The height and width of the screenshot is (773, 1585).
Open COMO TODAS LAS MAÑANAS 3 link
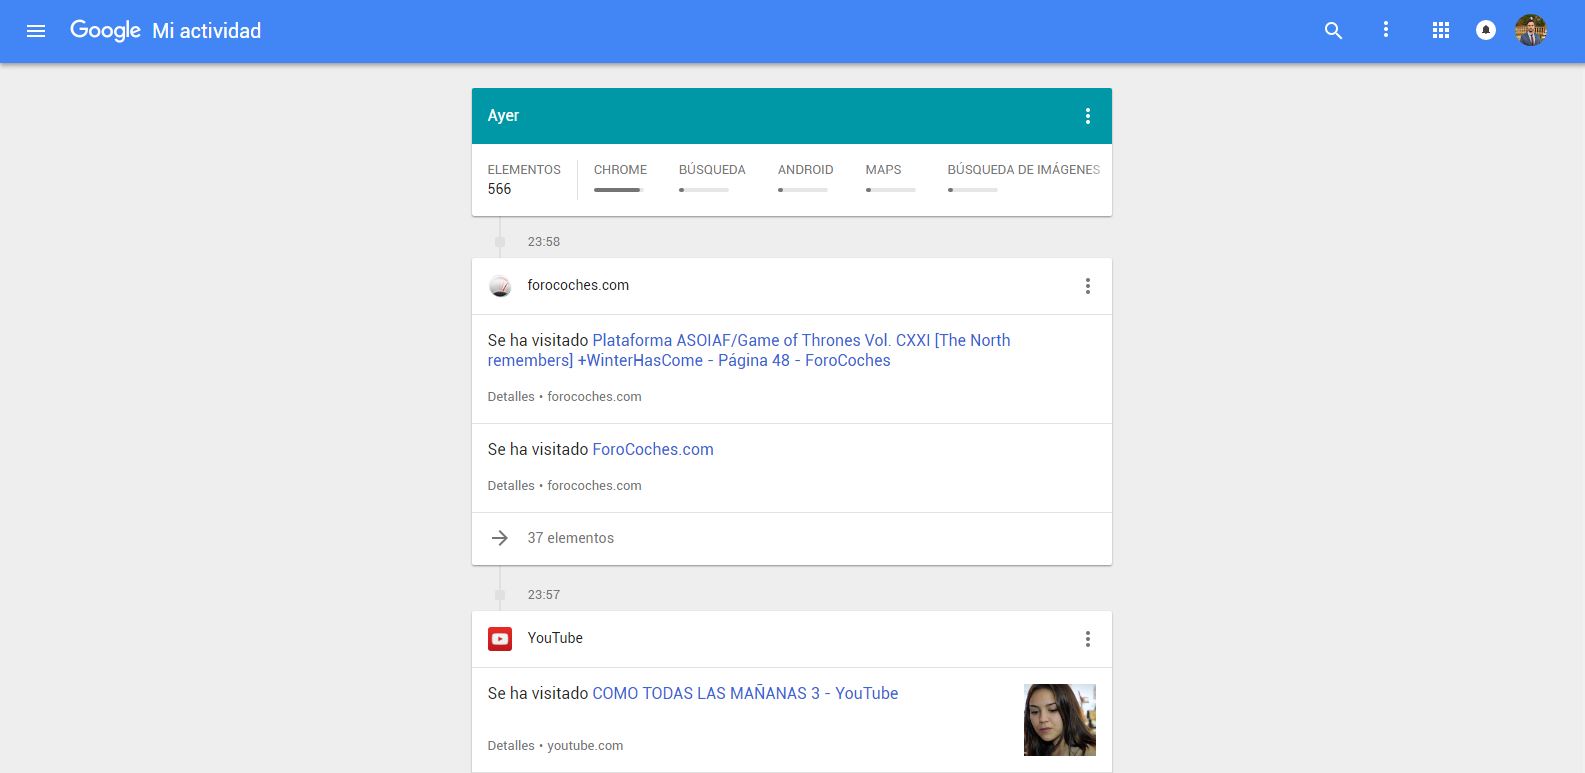pyautogui.click(x=745, y=694)
